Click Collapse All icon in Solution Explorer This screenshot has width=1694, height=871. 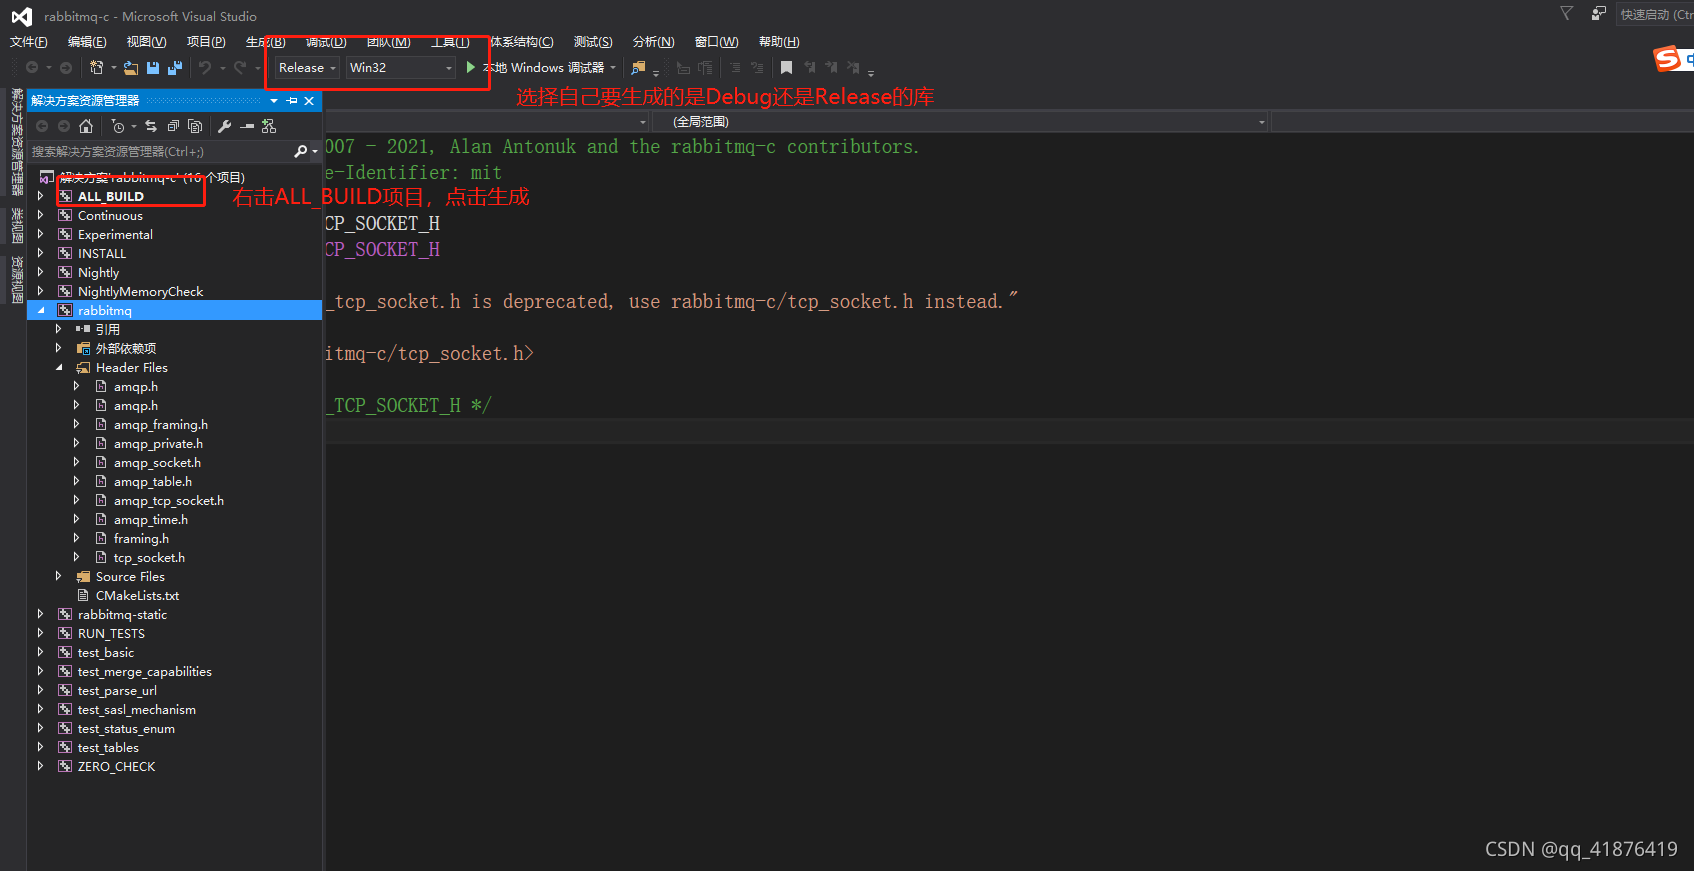pyautogui.click(x=173, y=126)
